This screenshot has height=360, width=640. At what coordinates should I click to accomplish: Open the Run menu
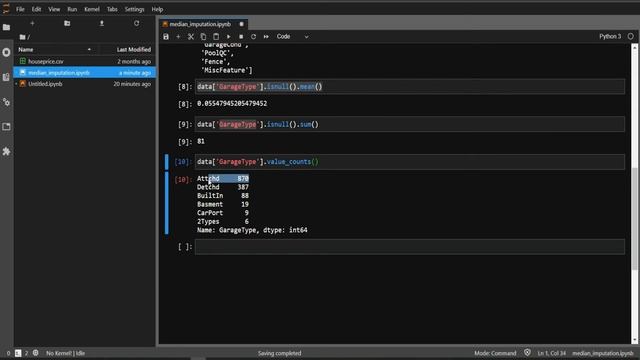point(72,9)
